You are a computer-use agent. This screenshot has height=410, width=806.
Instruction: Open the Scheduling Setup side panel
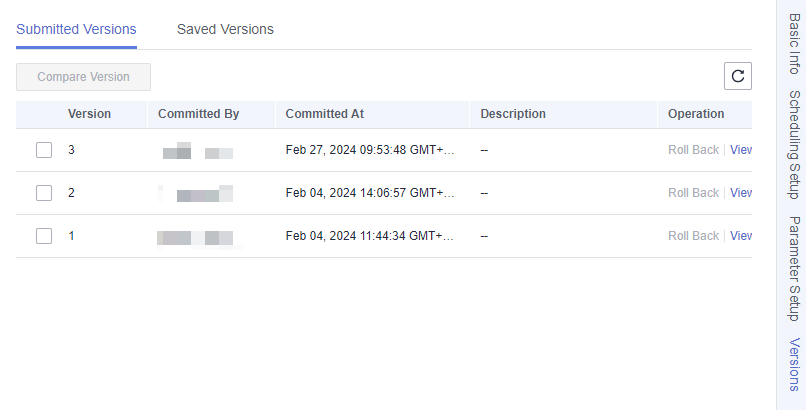[x=794, y=145]
